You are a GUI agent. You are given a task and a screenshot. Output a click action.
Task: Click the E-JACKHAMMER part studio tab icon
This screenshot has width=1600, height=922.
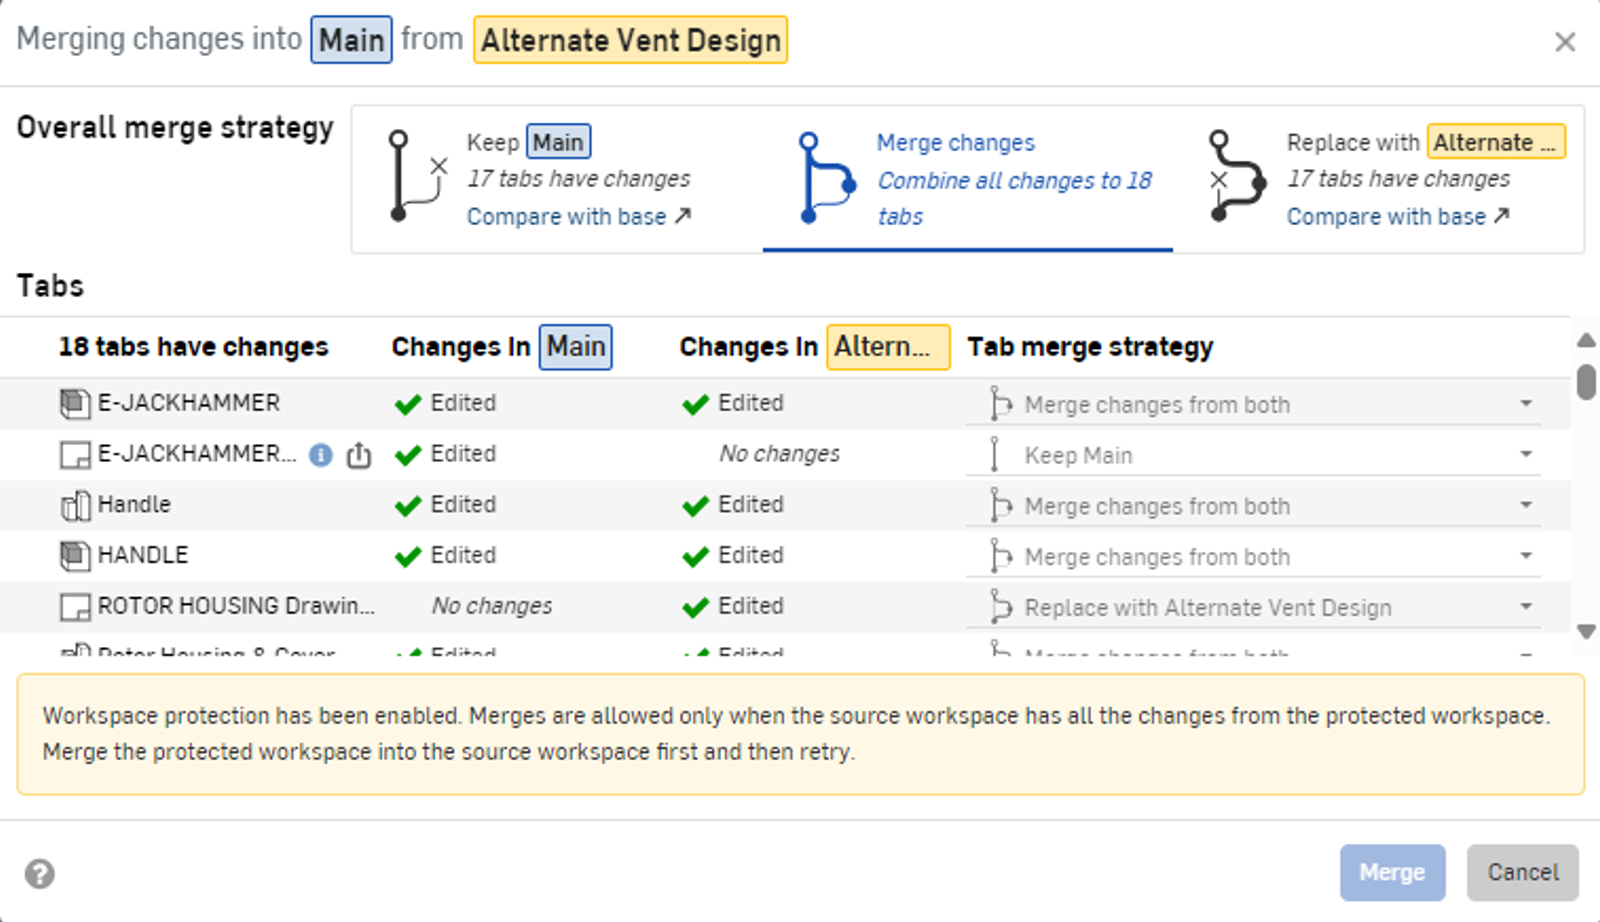pos(75,404)
